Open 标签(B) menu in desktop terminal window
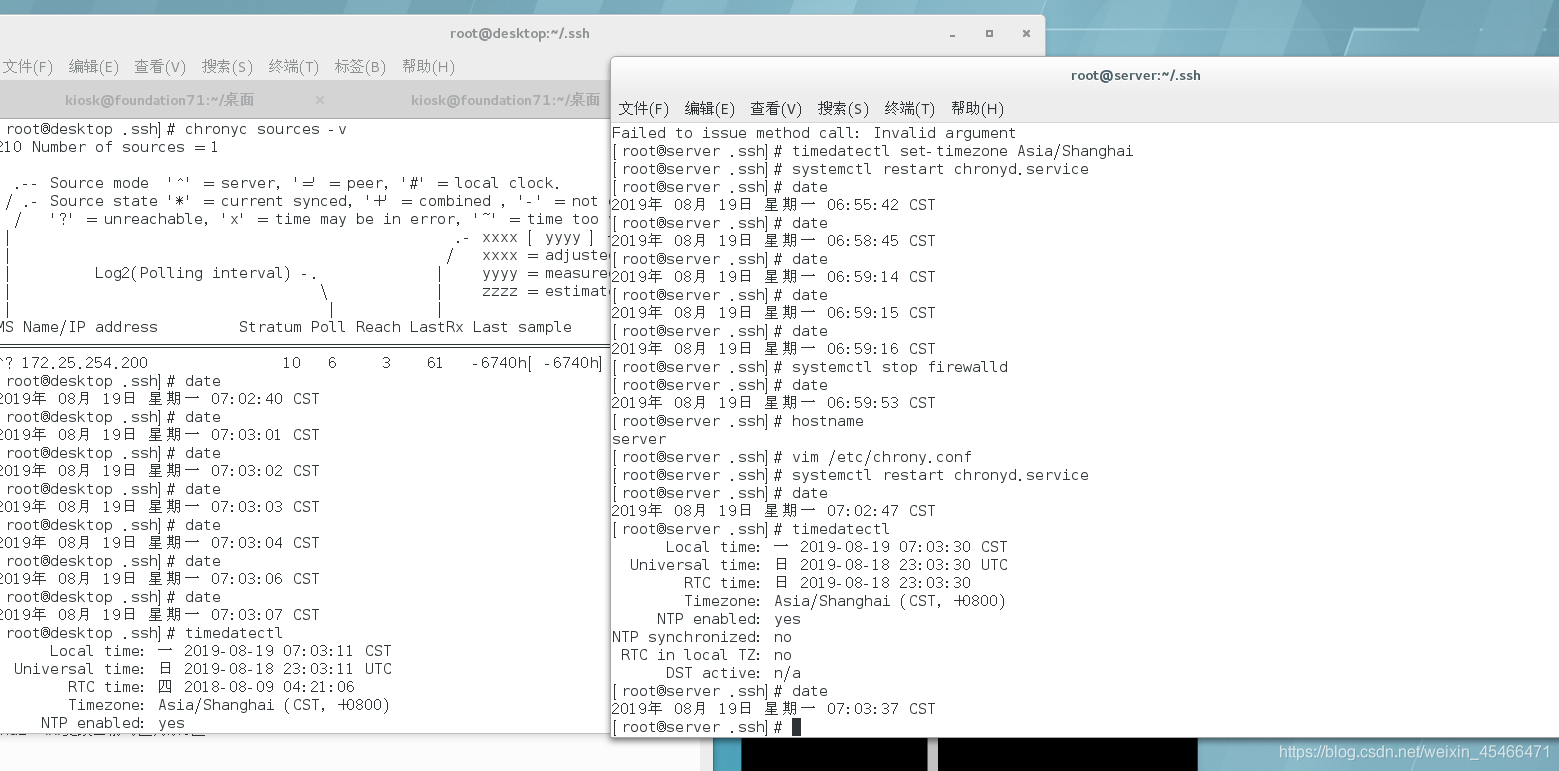The height and width of the screenshot is (771, 1559). tap(360, 67)
